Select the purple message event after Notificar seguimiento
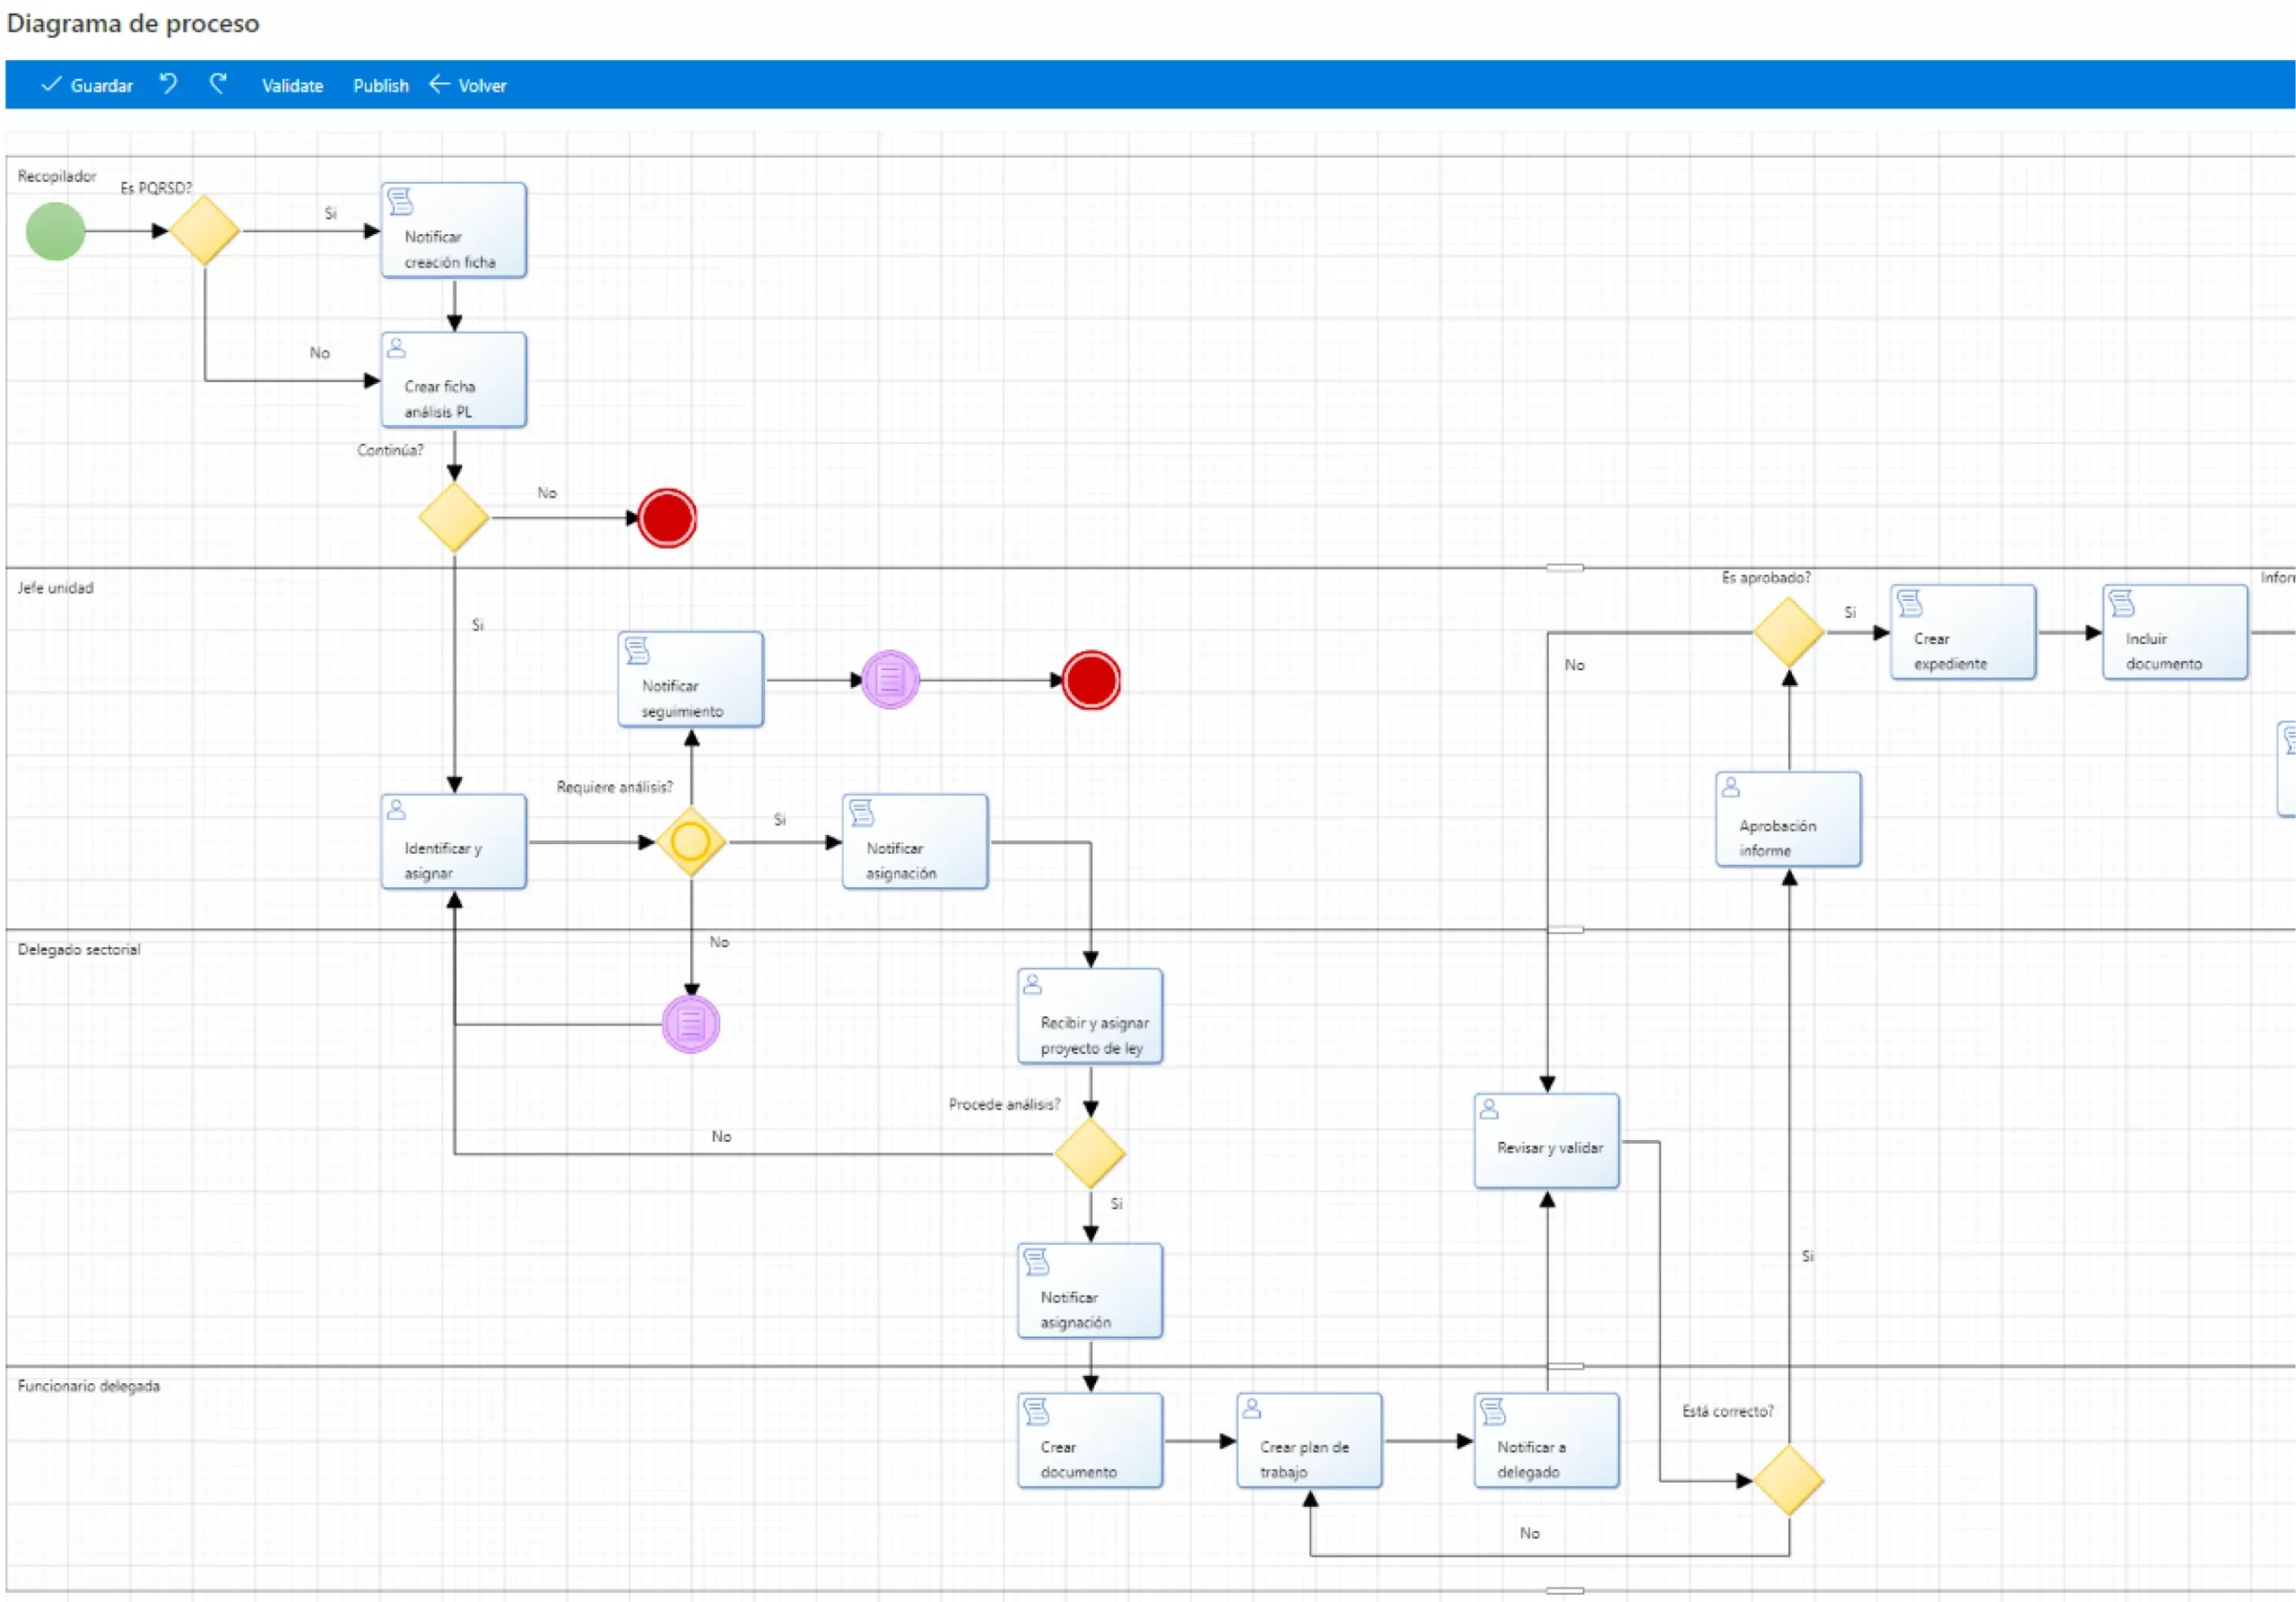The width and height of the screenshot is (2296, 1602). coord(890,680)
